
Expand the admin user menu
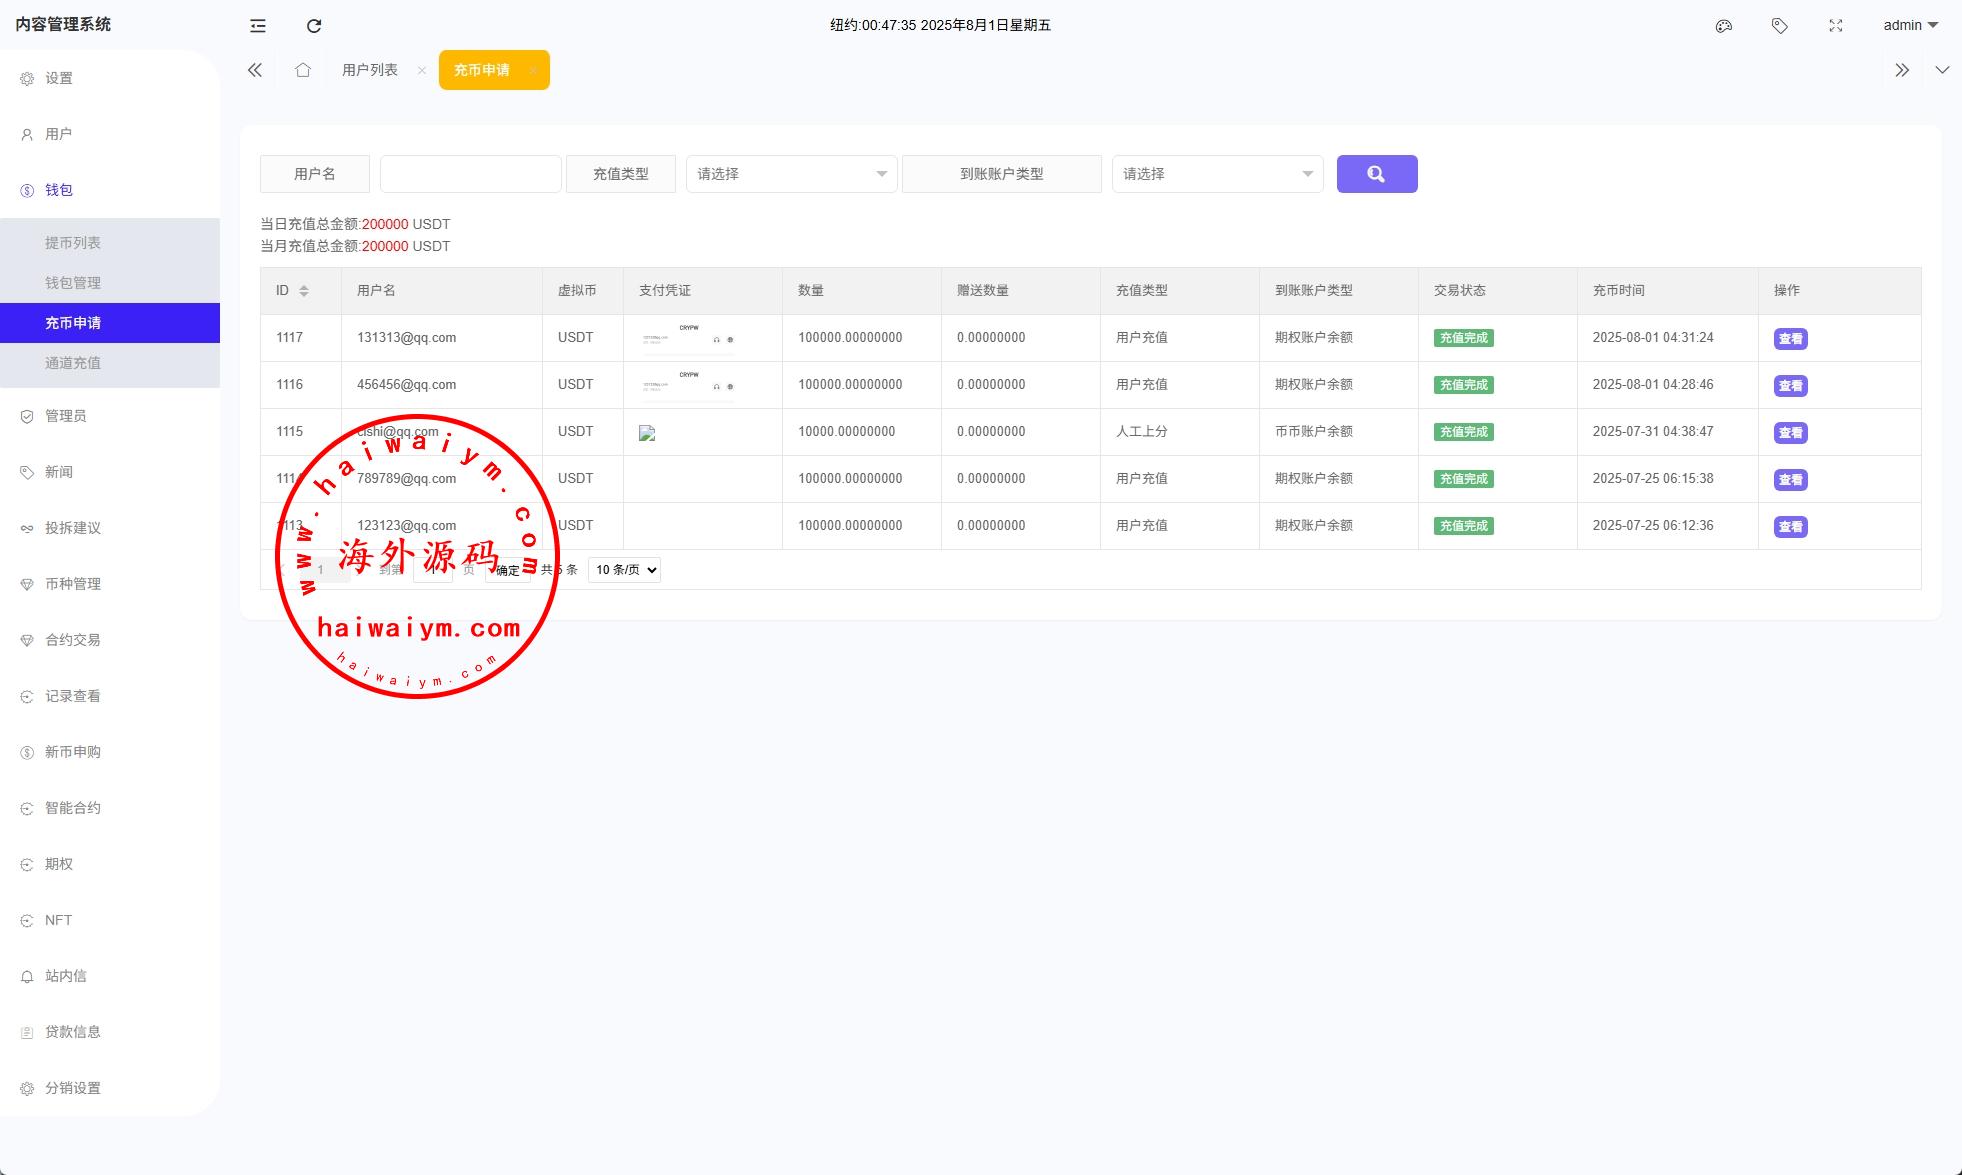[x=1909, y=26]
